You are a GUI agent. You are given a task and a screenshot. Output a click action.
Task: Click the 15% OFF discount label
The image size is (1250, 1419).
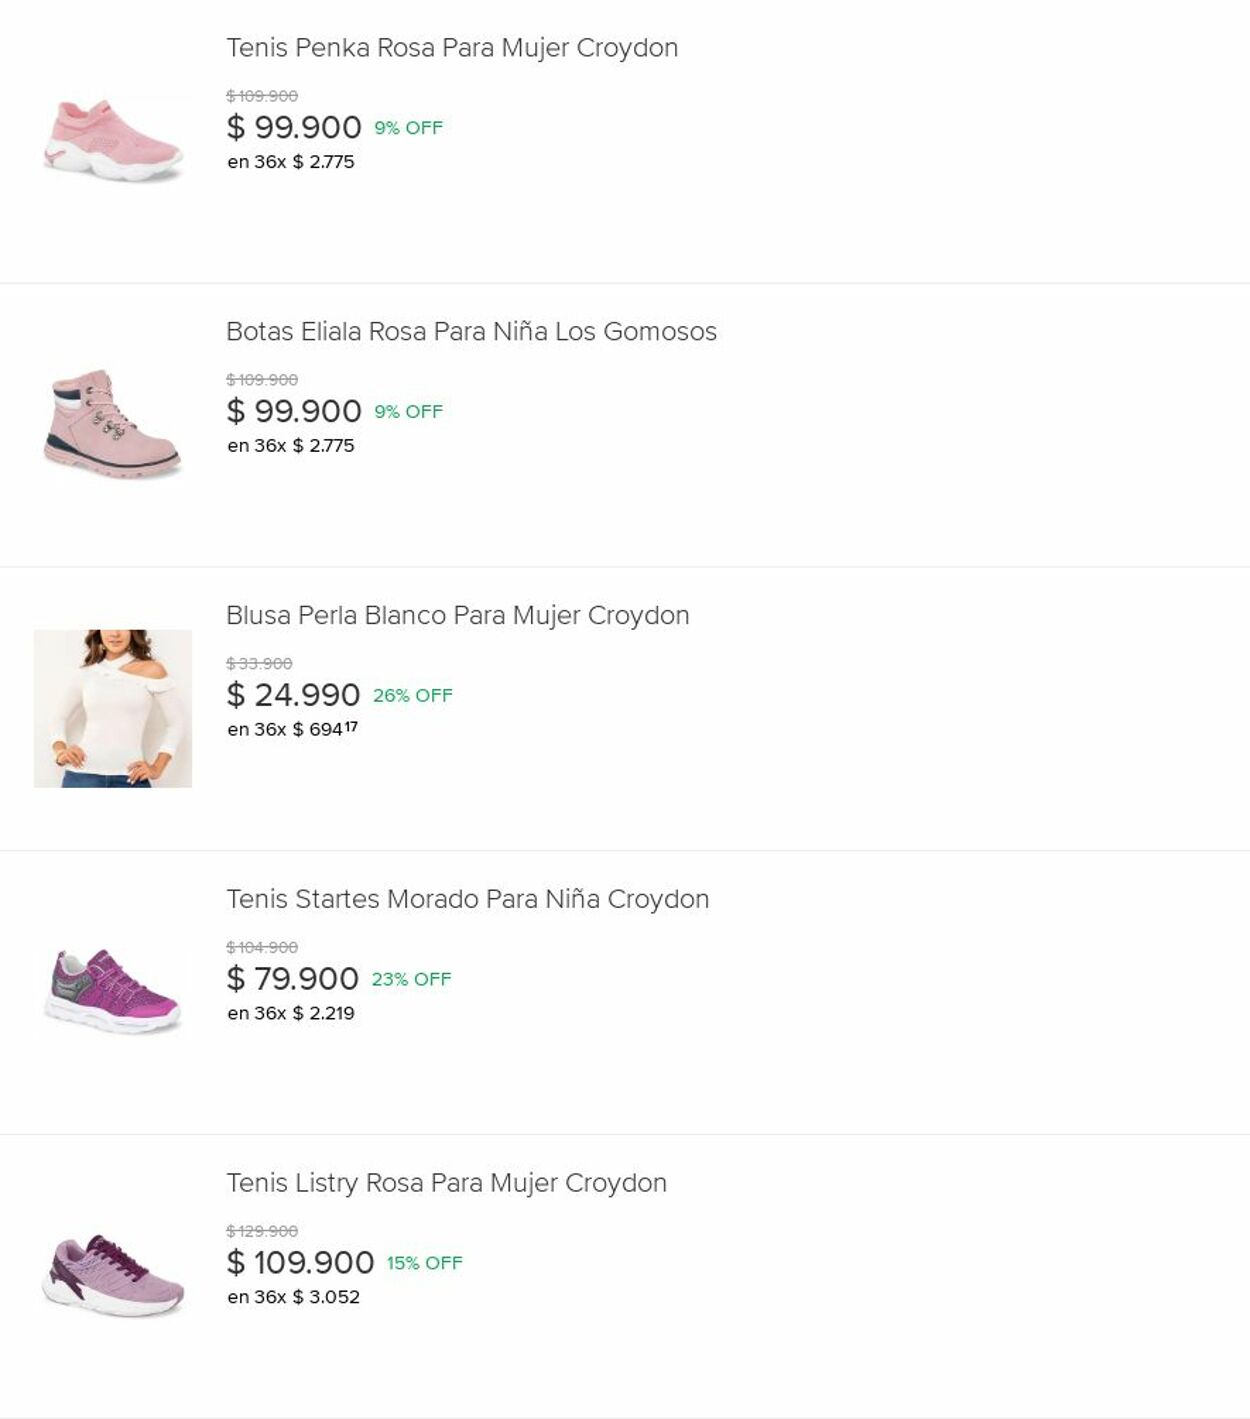(x=424, y=1264)
